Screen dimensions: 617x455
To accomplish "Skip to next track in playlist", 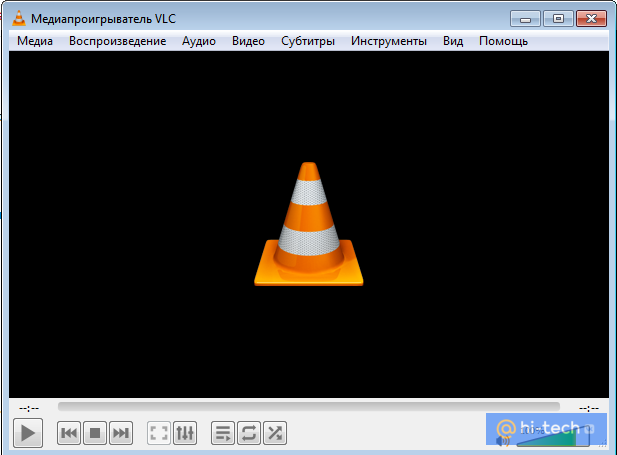I will (121, 433).
